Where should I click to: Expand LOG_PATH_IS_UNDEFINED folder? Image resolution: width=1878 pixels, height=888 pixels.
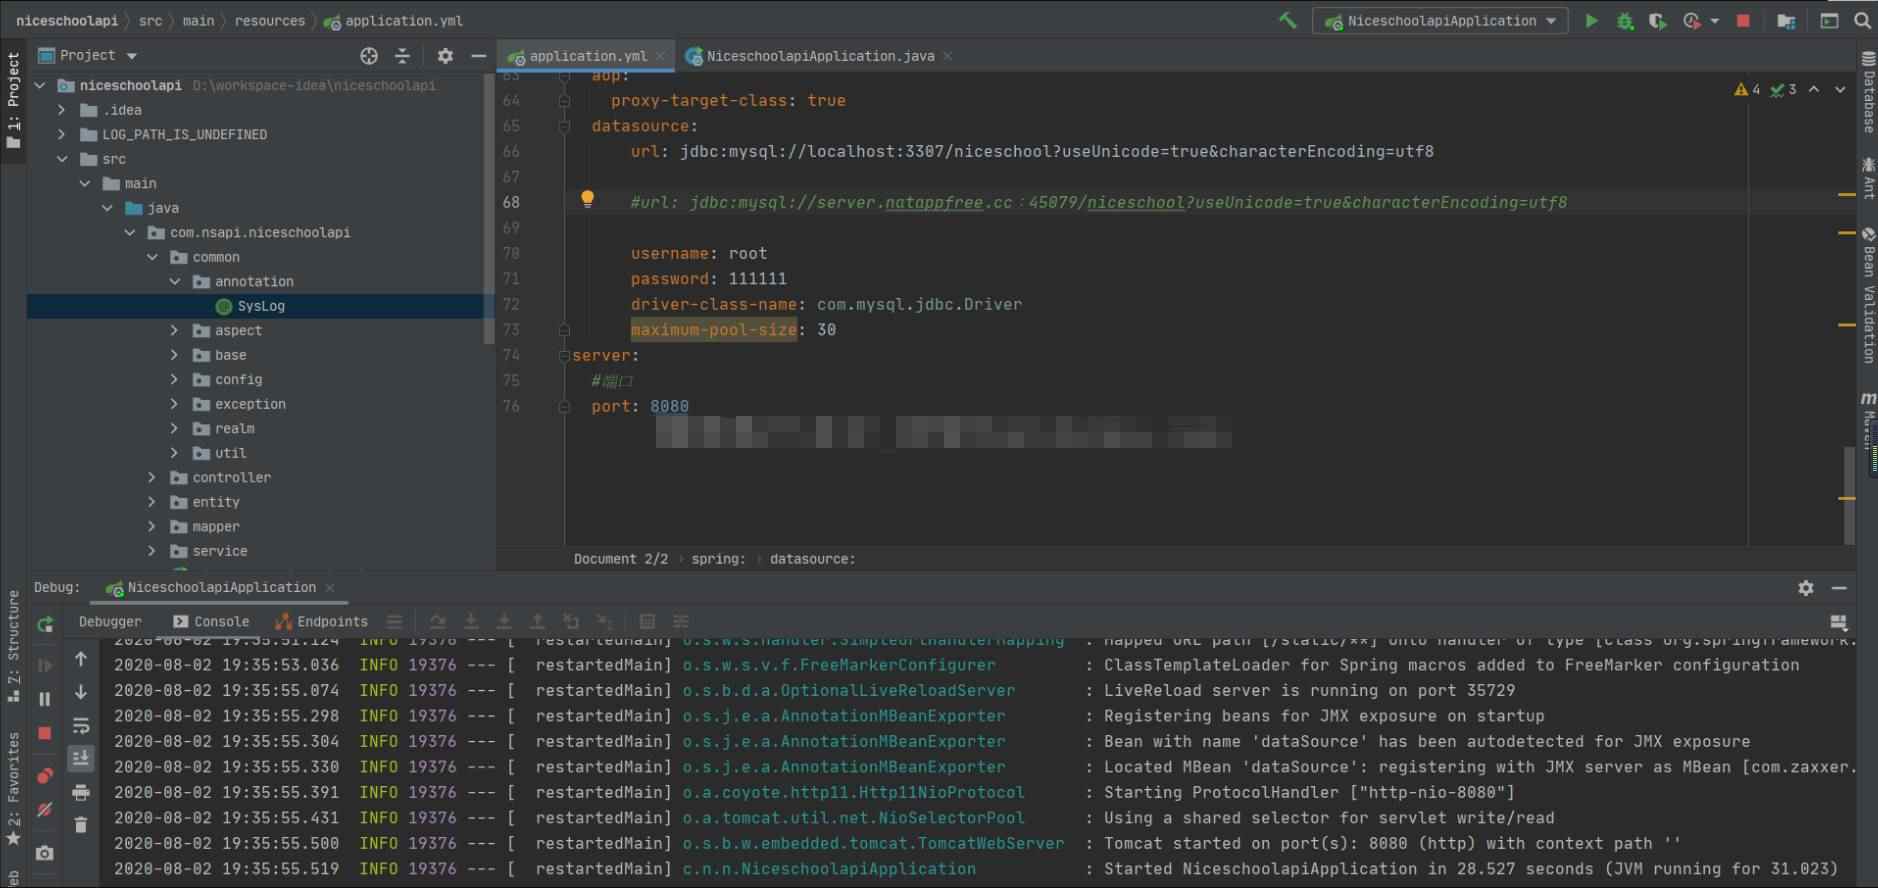click(x=62, y=134)
